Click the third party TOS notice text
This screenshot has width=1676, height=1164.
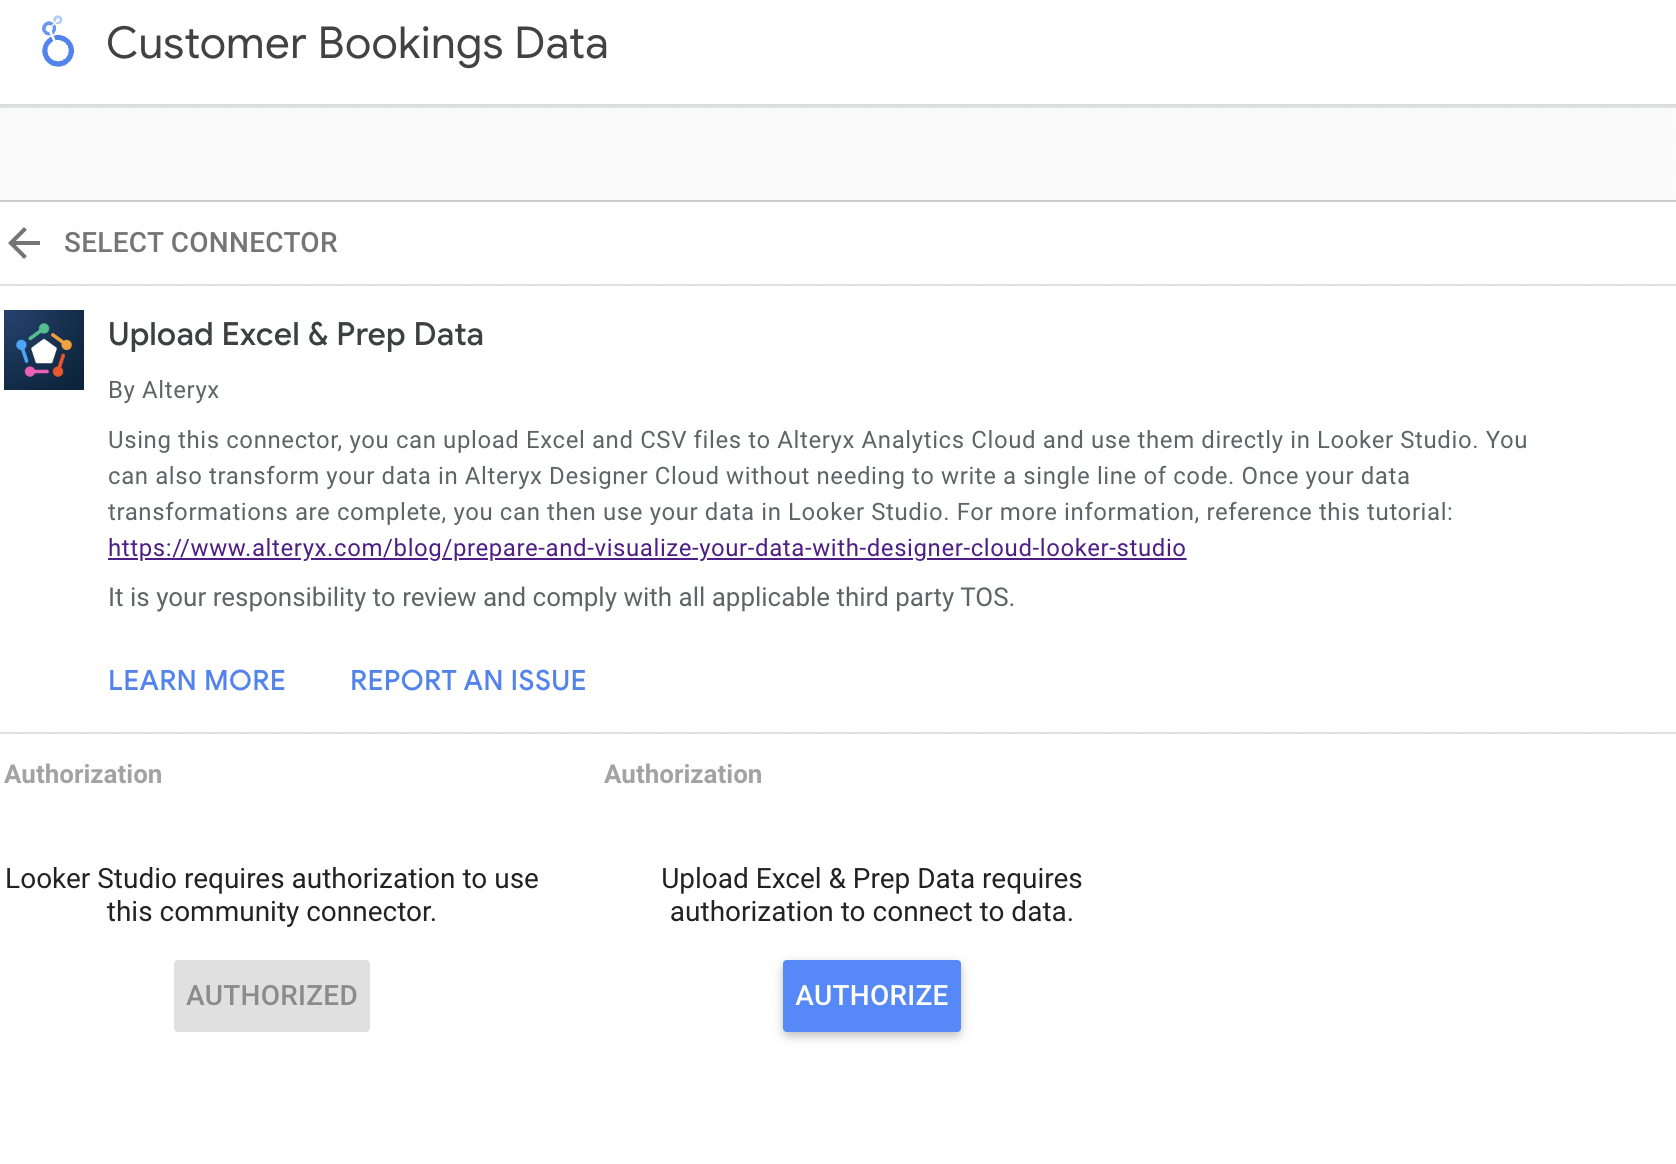561,597
